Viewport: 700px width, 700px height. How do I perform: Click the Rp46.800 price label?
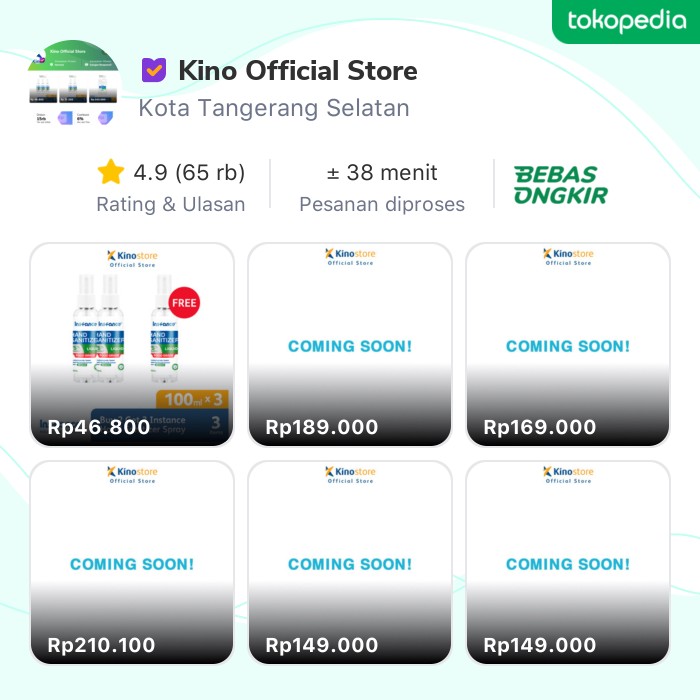(x=99, y=427)
